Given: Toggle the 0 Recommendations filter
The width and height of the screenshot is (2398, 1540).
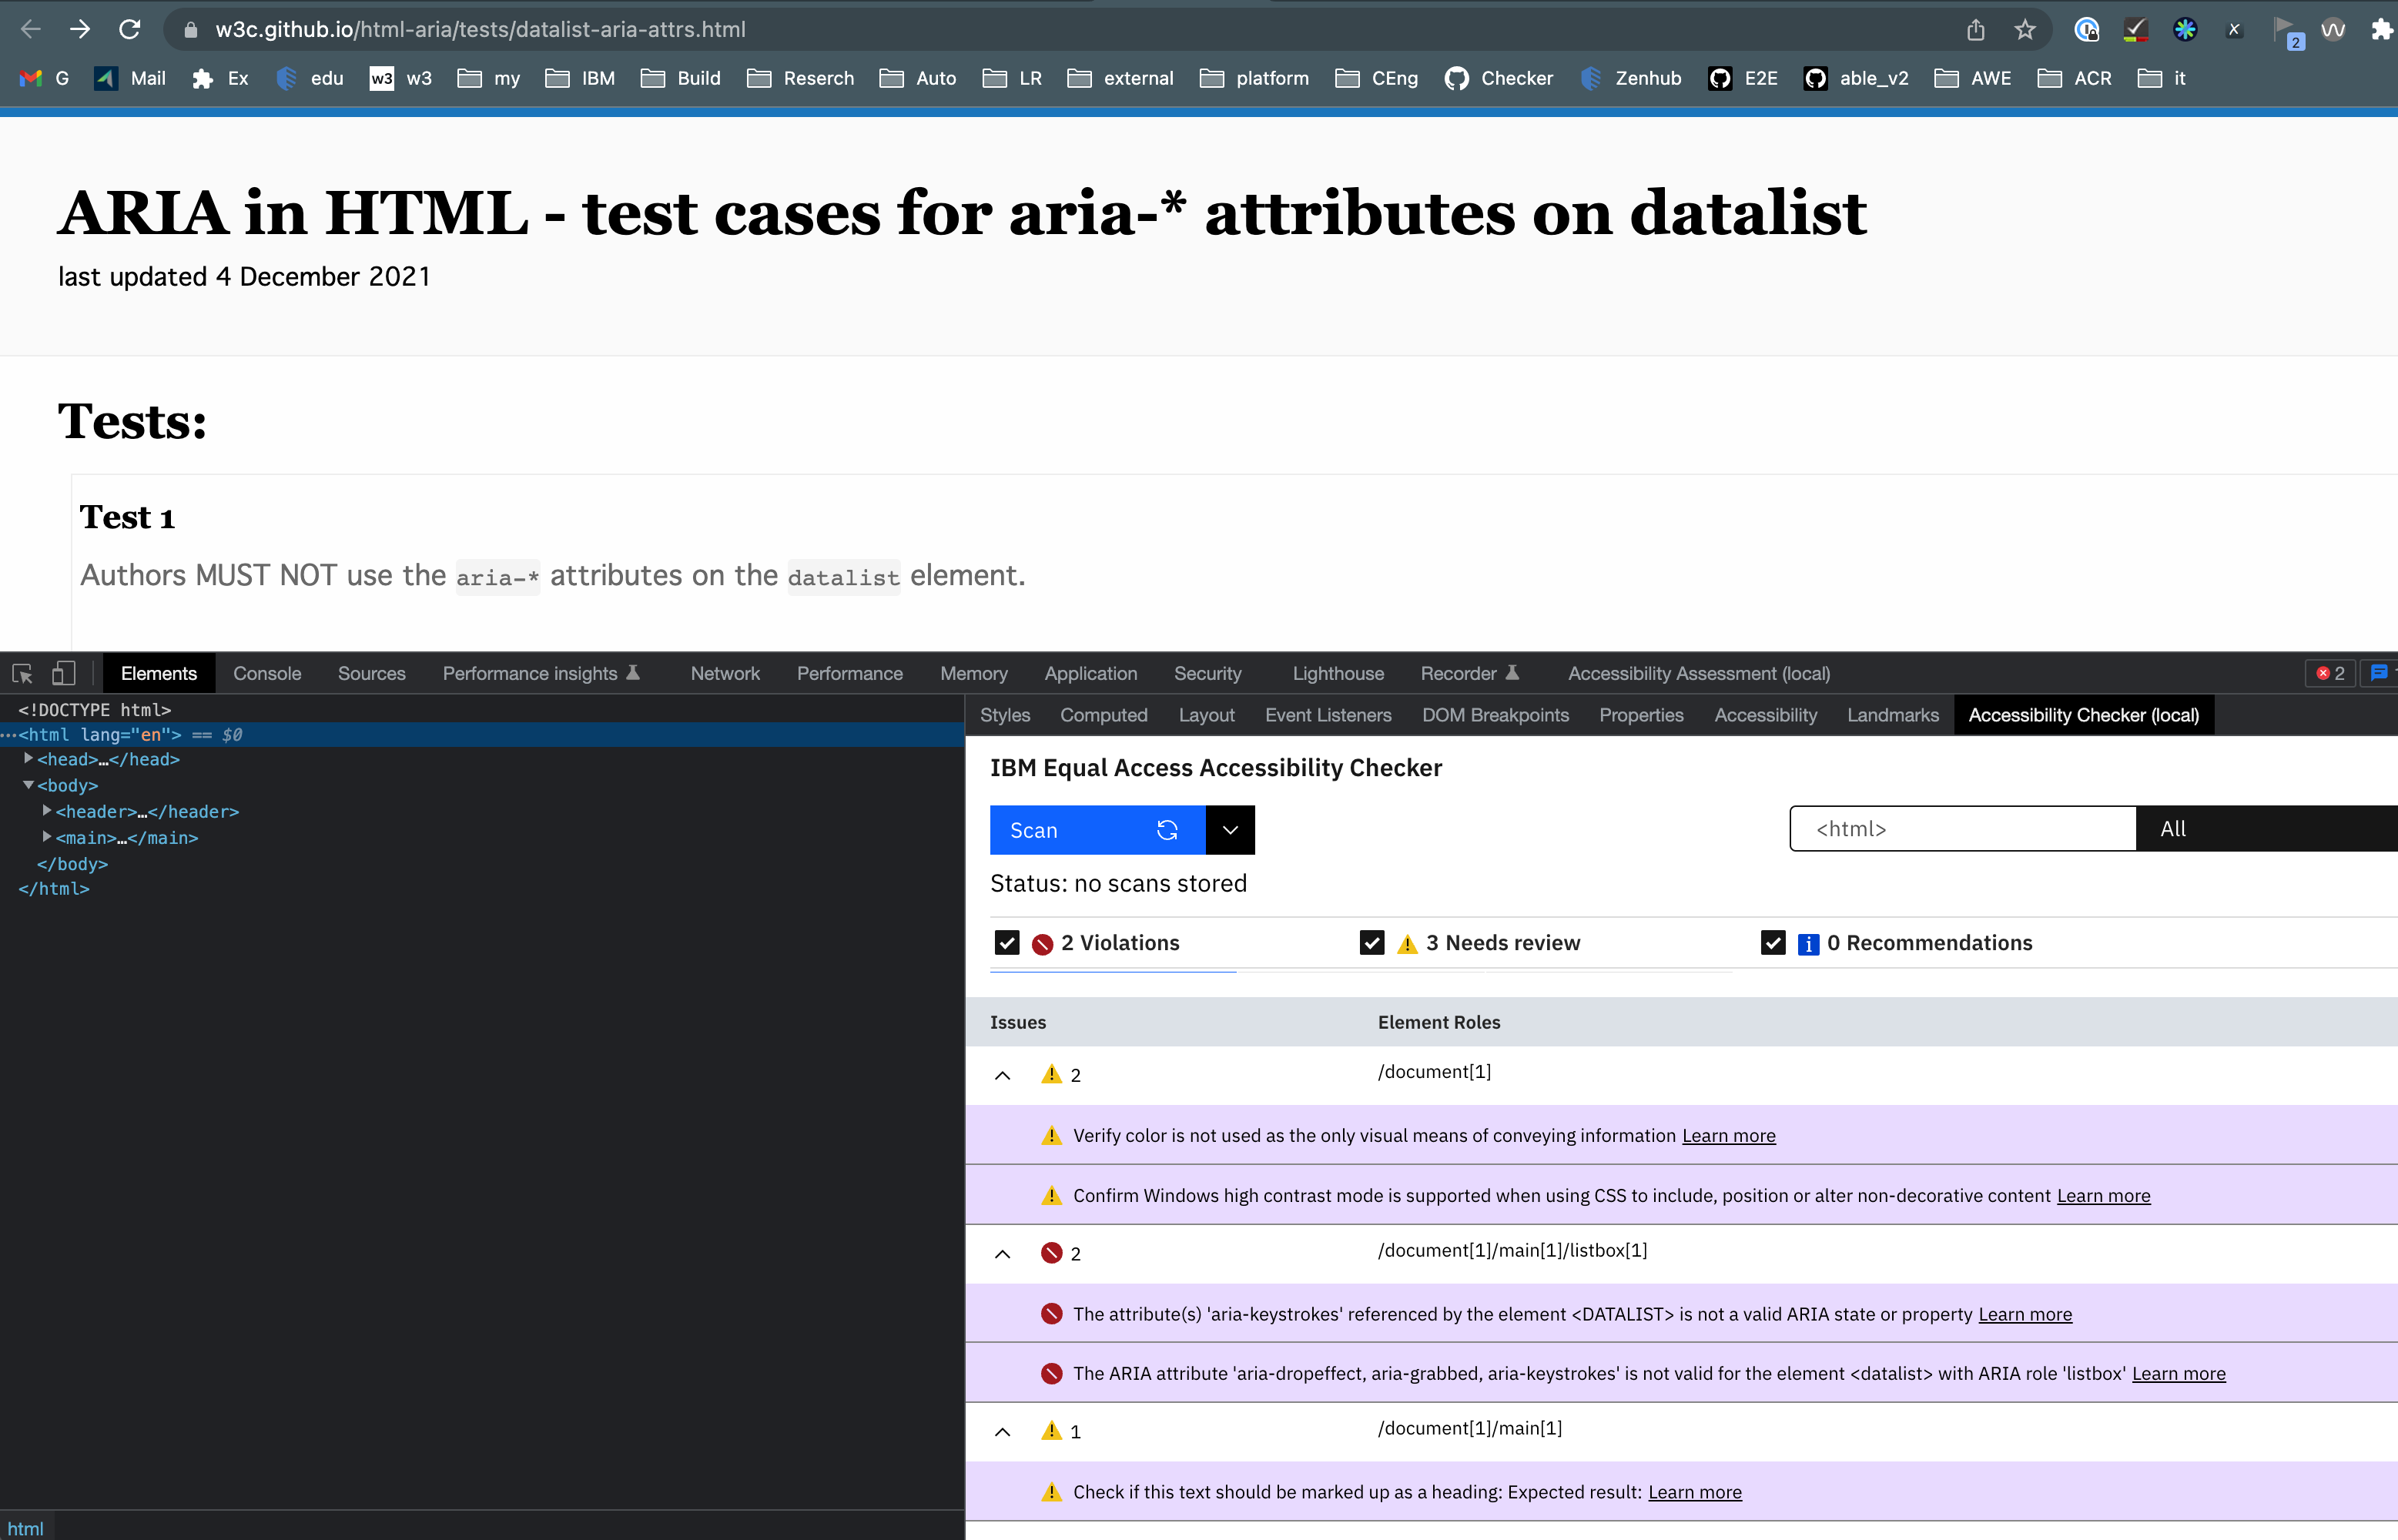Looking at the screenshot, I should click(x=1773, y=942).
